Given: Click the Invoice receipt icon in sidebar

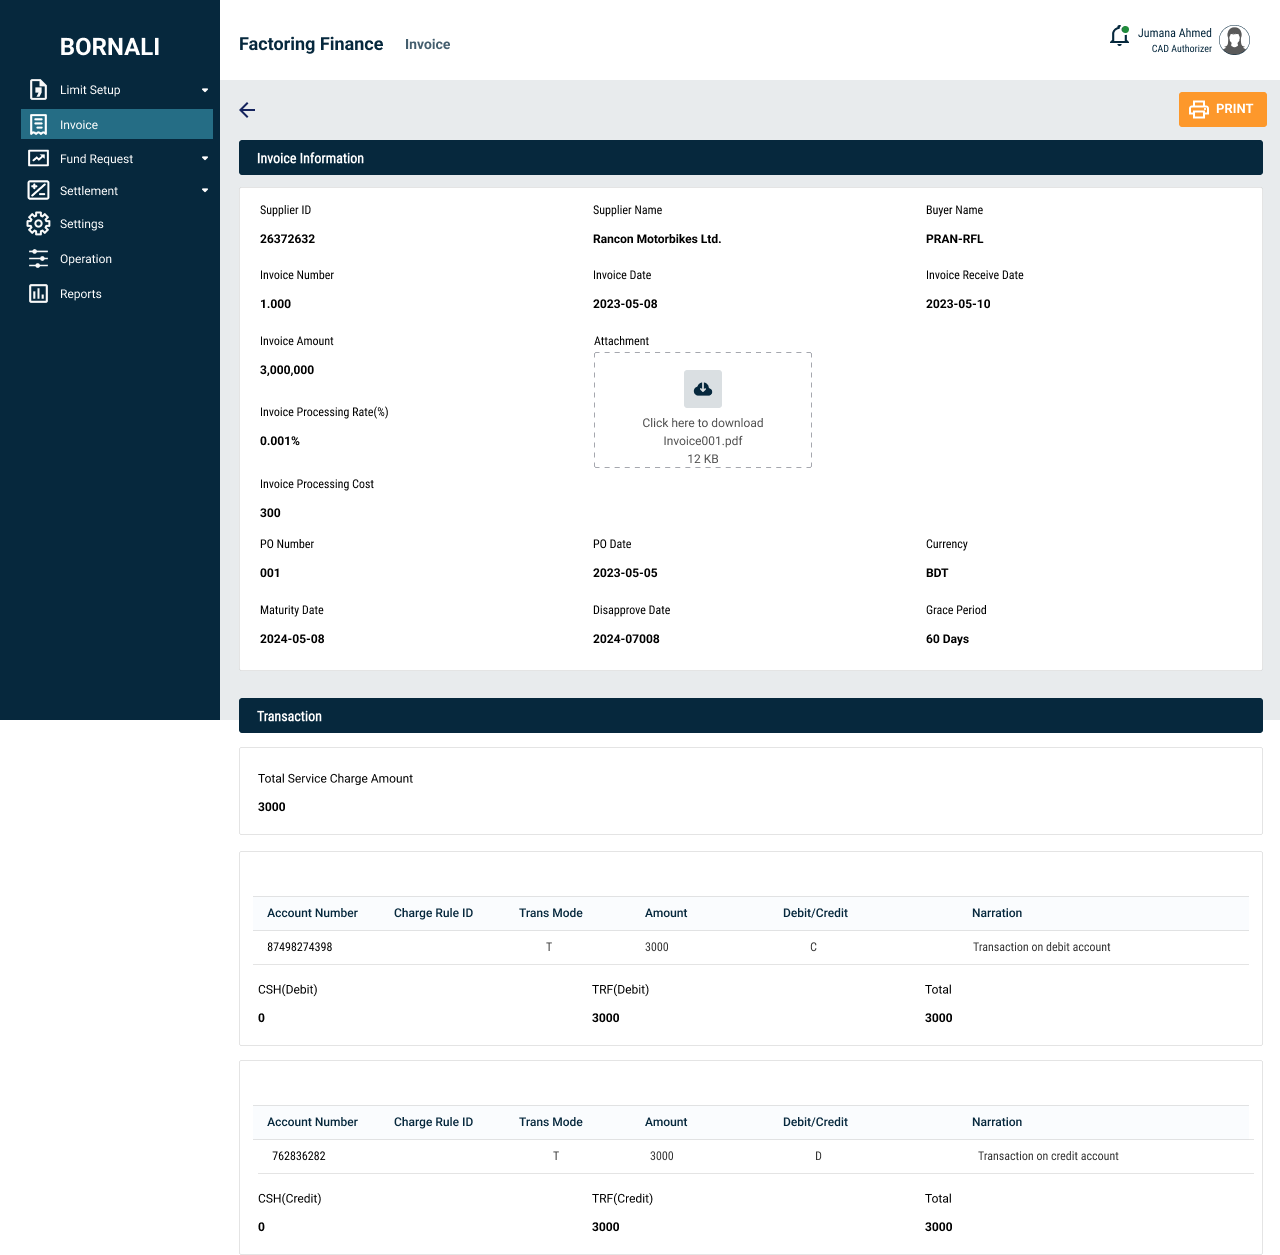Looking at the screenshot, I should [38, 125].
